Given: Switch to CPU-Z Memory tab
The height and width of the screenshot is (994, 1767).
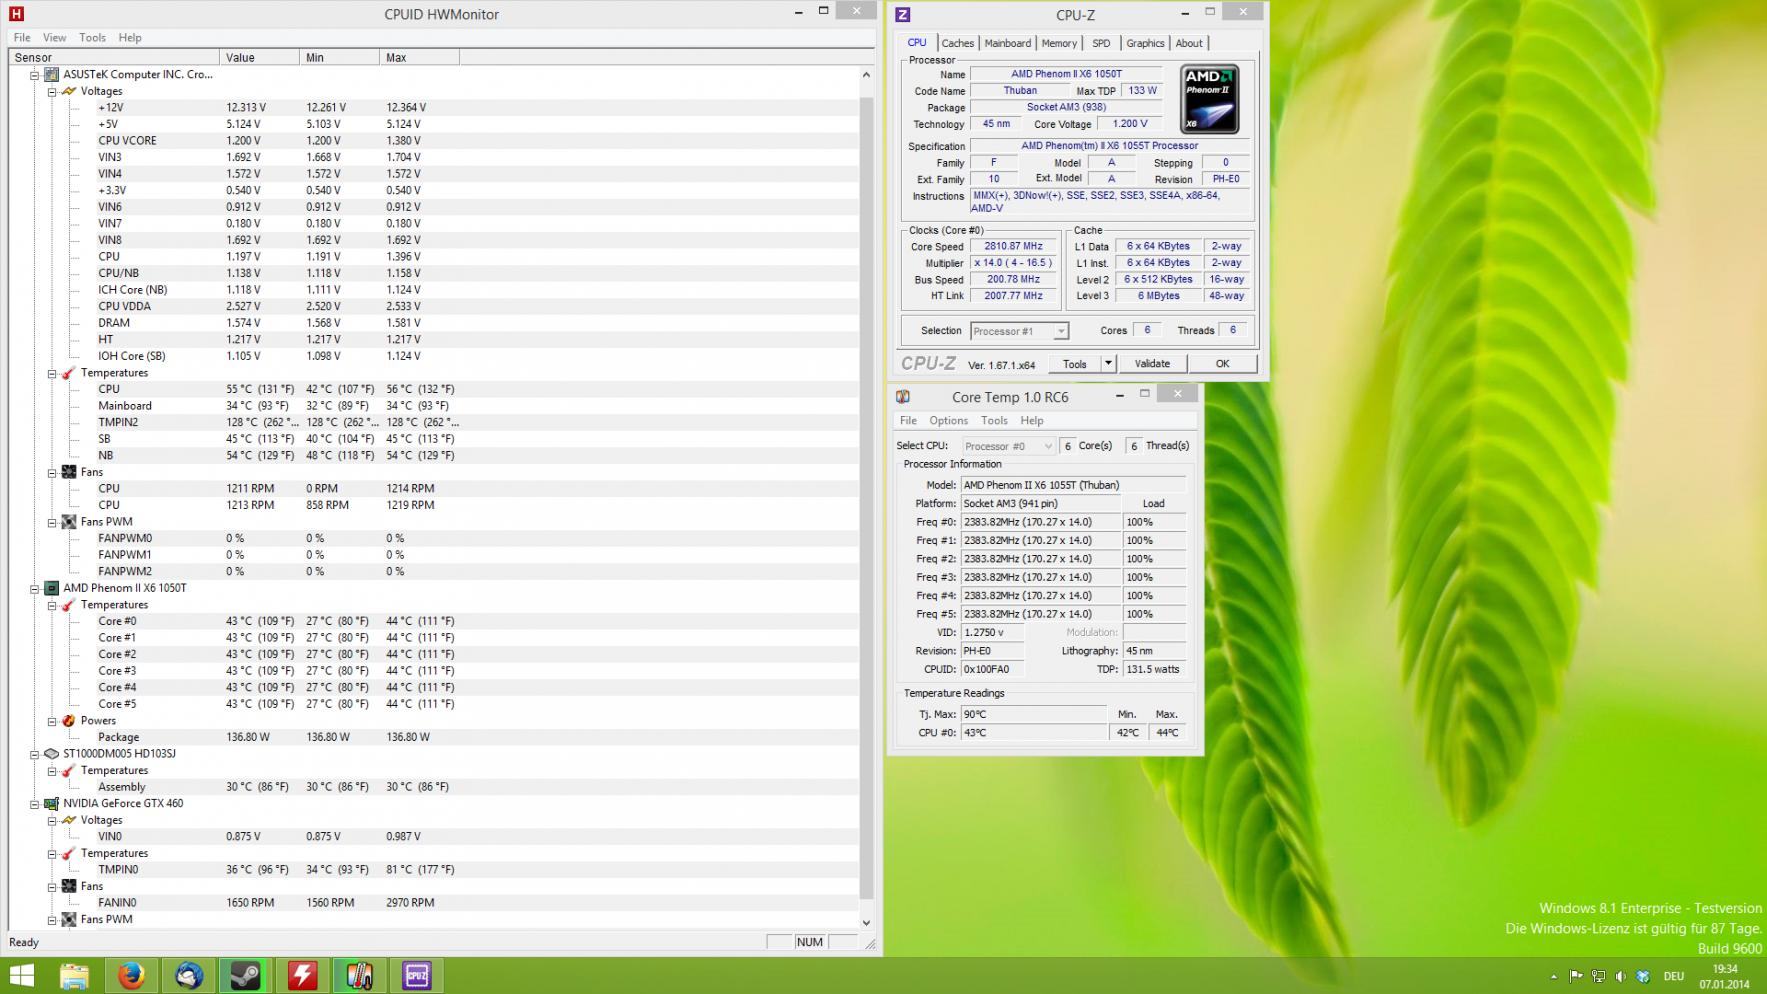Looking at the screenshot, I should [1059, 43].
